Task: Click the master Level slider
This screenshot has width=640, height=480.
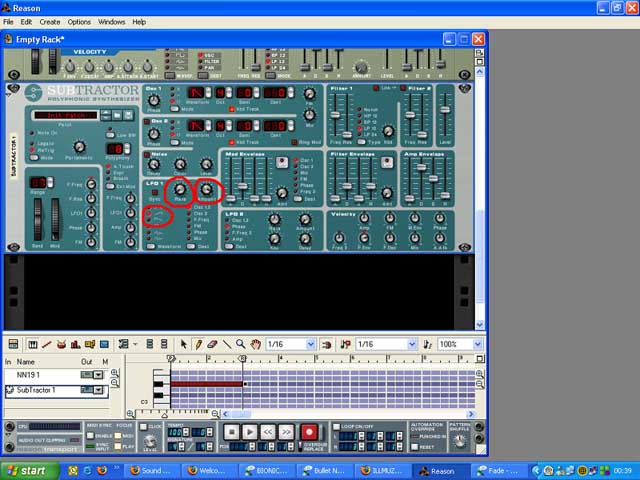Action: [445, 110]
